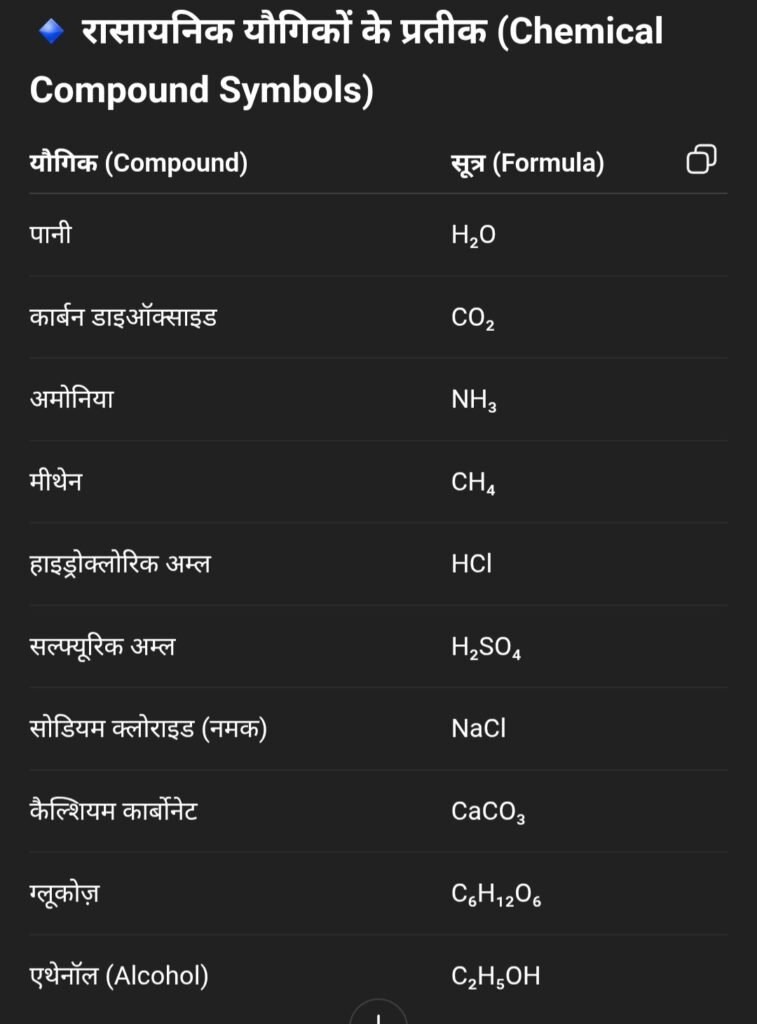Image resolution: width=757 pixels, height=1024 pixels.
Task: Select the NaCl formula cell
Action: click(x=479, y=728)
